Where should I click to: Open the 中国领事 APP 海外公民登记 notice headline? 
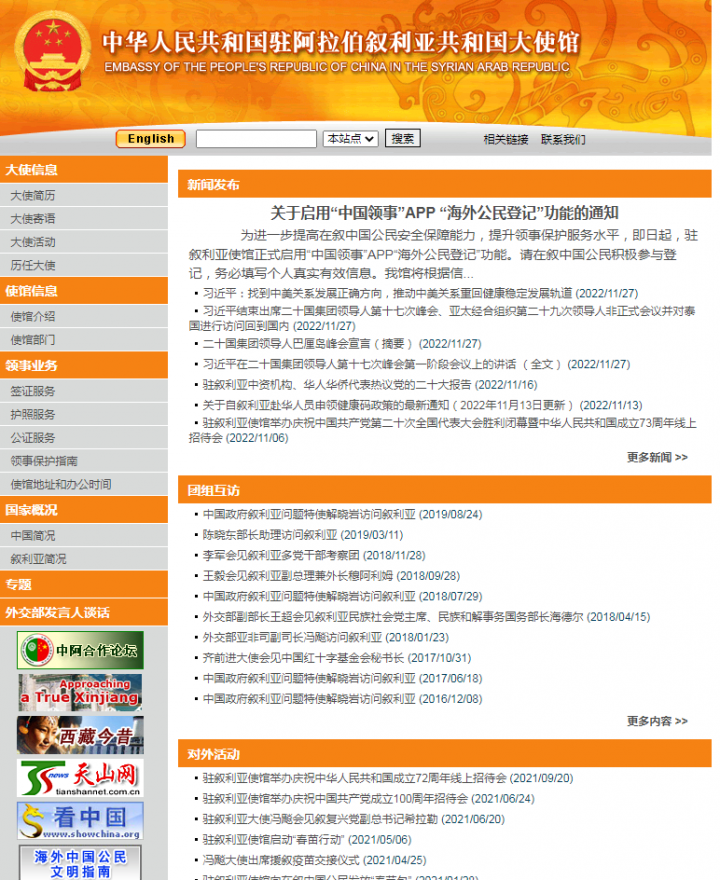point(444,213)
